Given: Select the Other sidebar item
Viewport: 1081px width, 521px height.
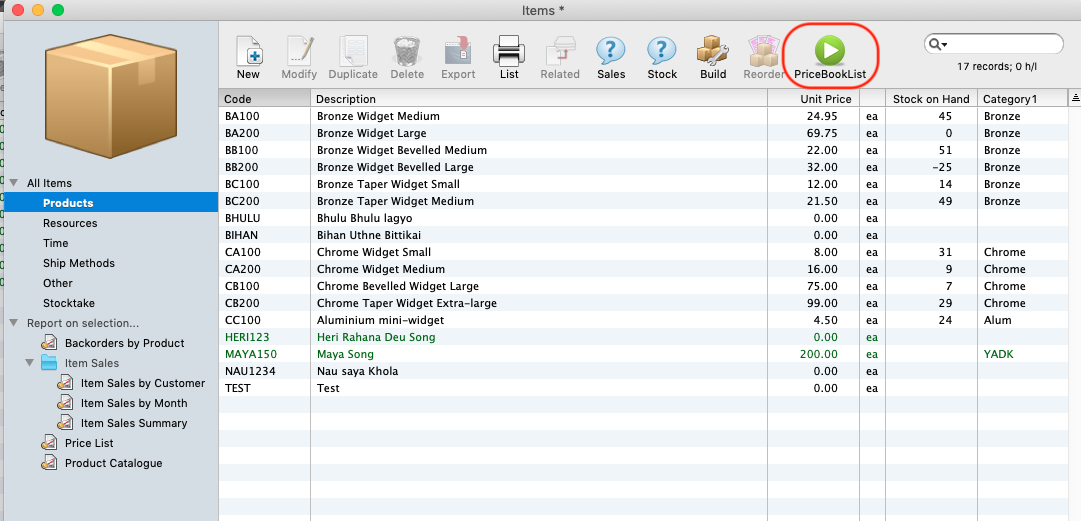Looking at the screenshot, I should [x=111, y=283].
